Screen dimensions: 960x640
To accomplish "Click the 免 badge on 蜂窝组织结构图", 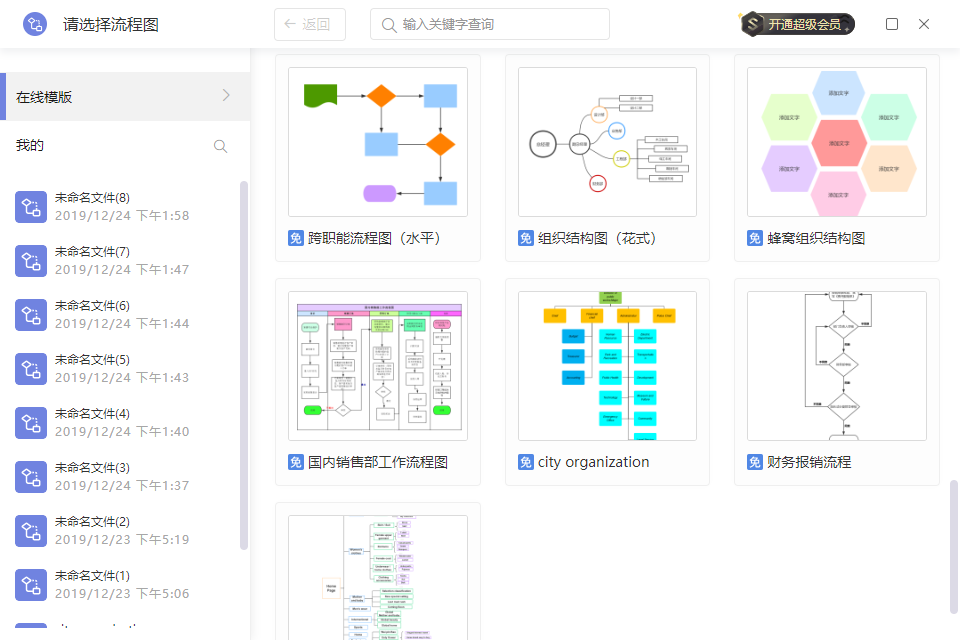I will 755,238.
